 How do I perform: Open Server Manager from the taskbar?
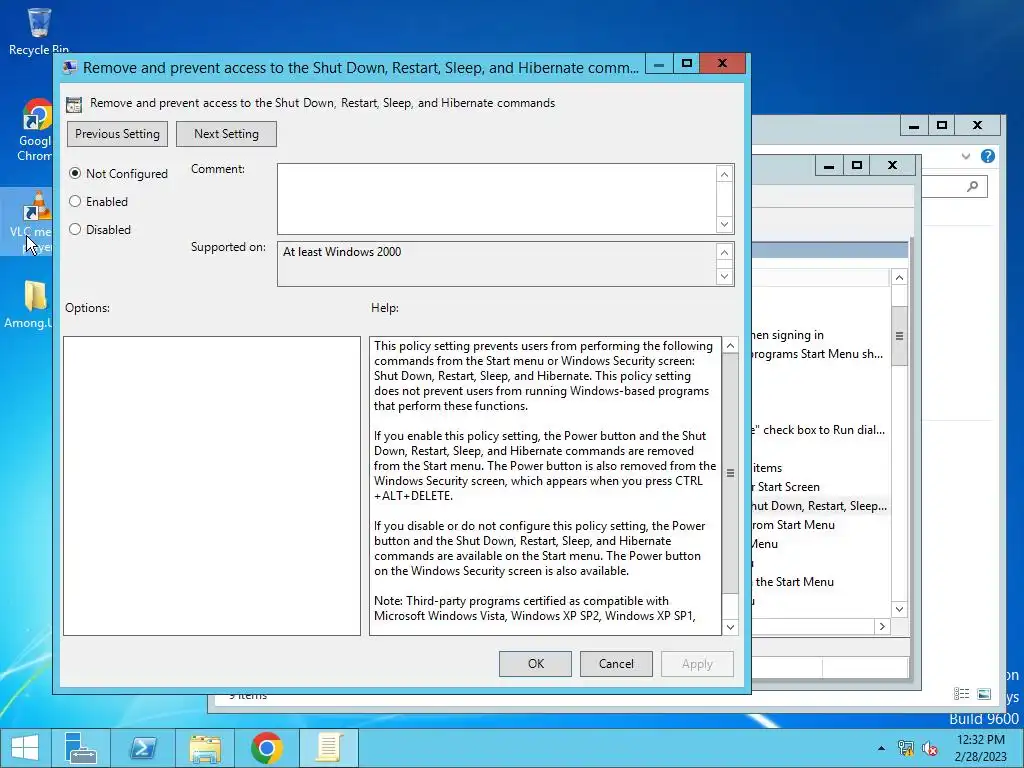pyautogui.click(x=80, y=748)
